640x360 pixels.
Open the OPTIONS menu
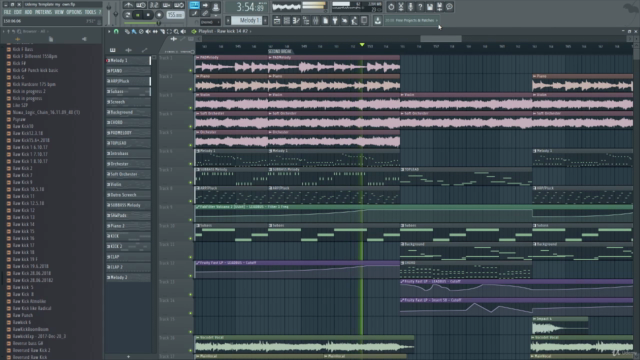tap(74, 12)
